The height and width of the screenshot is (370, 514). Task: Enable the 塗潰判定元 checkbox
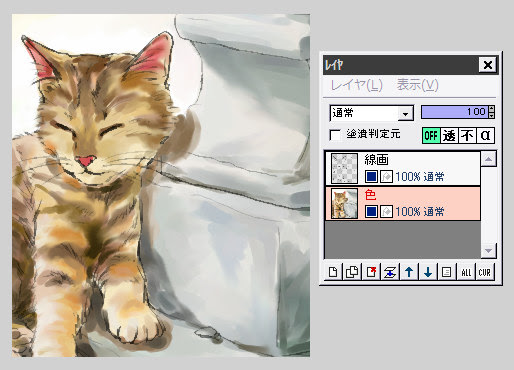335,135
